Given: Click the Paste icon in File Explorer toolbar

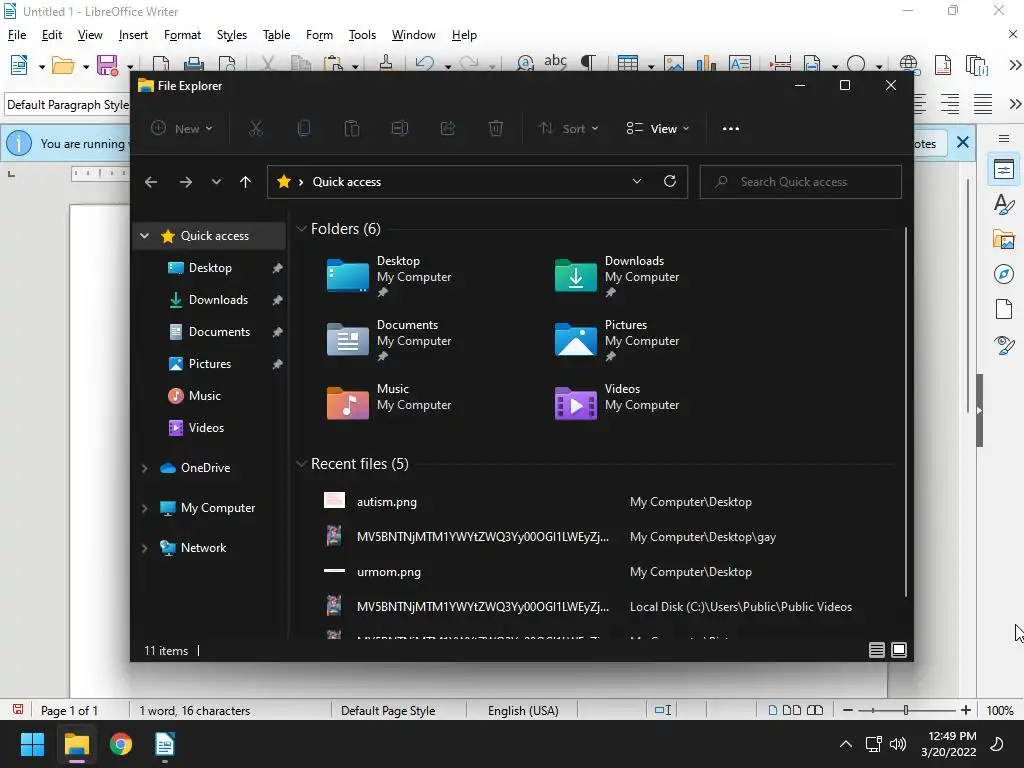Looking at the screenshot, I should (352, 129).
